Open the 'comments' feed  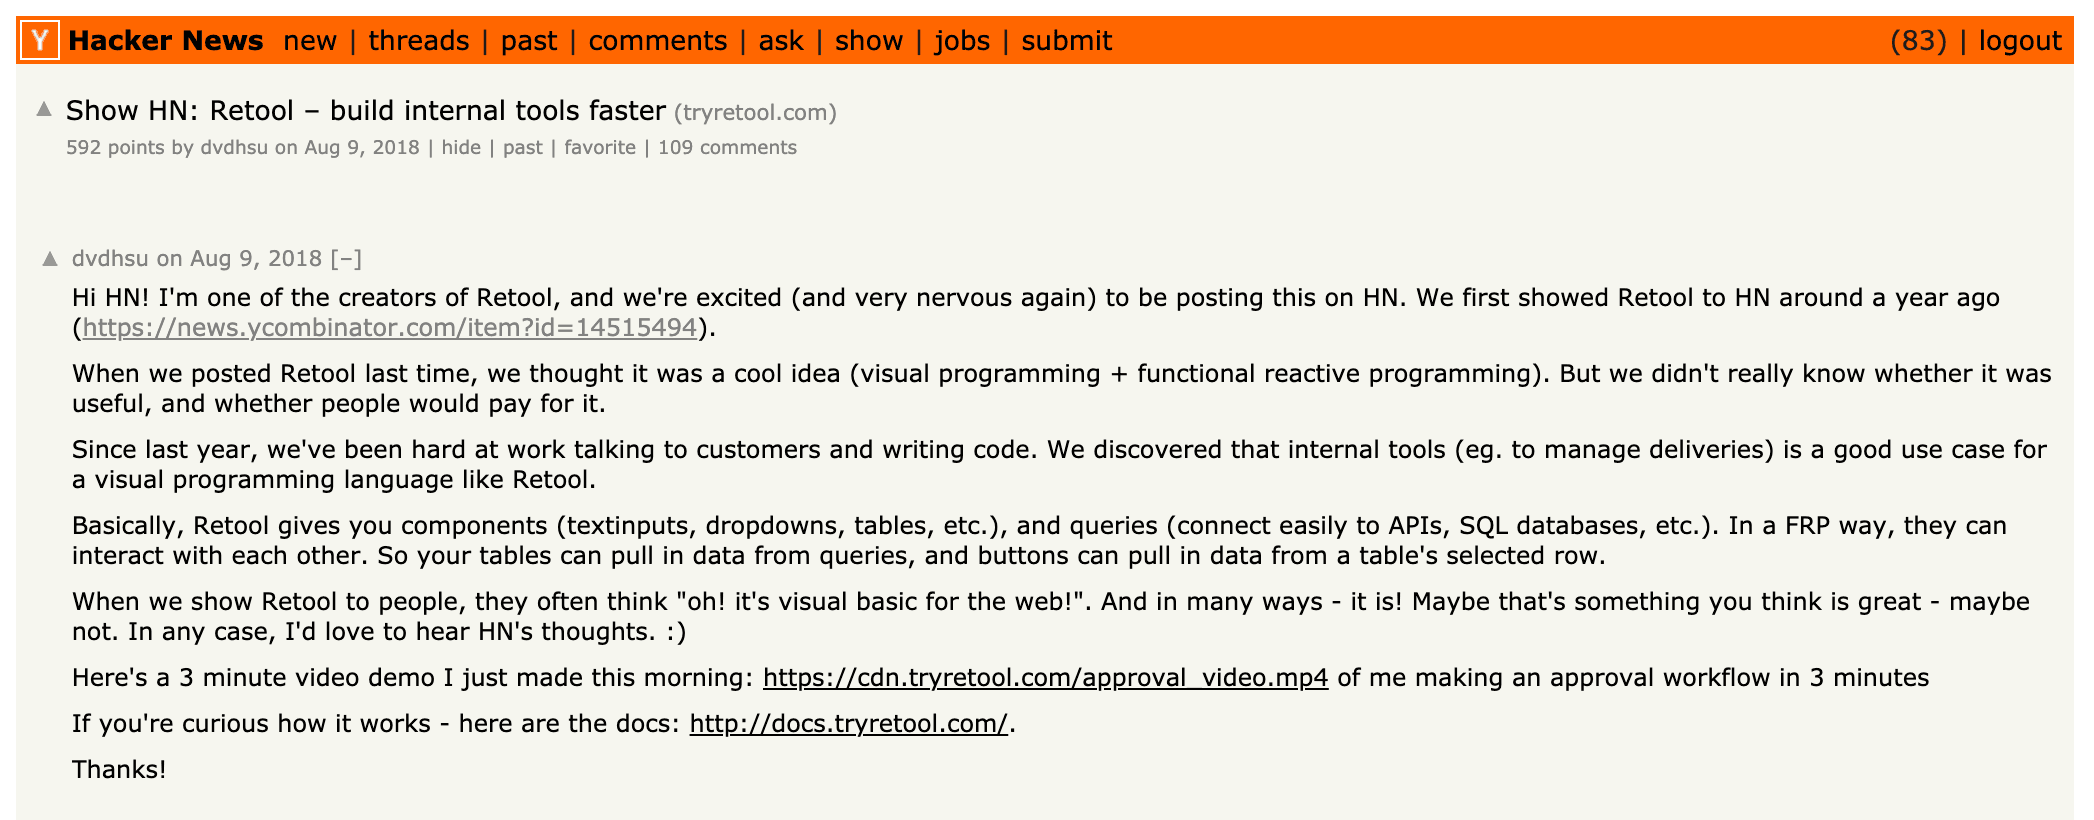click(x=657, y=41)
